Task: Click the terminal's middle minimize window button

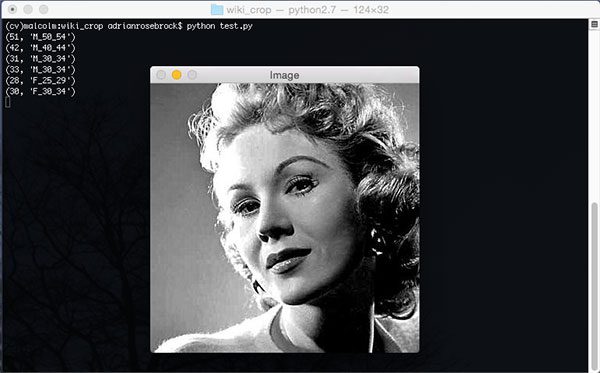Action: pos(28,9)
